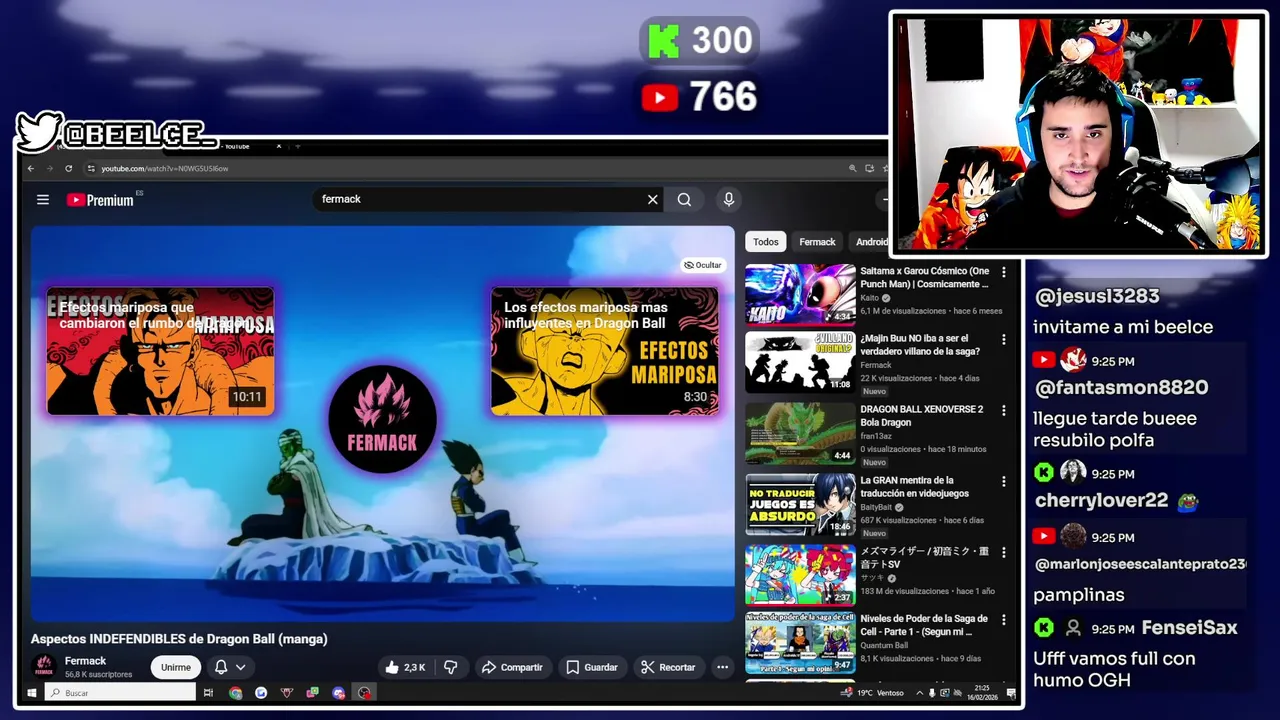Open options for Niveles de Poder video

click(1004, 620)
